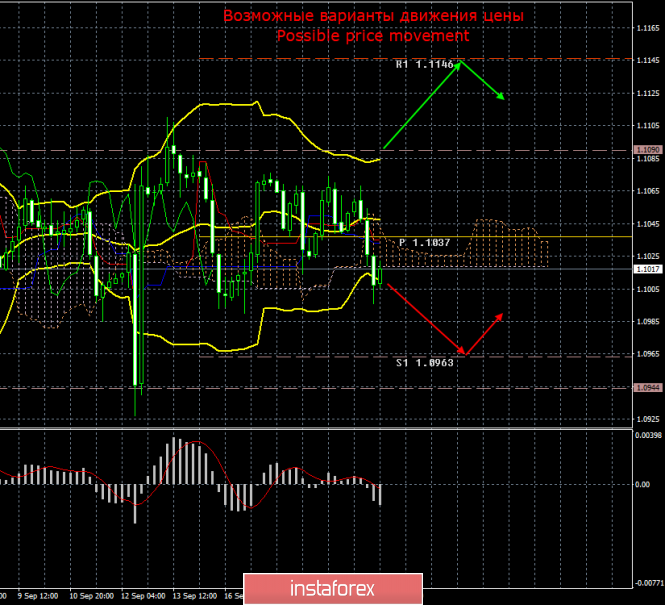Image resolution: width=665 pixels, height=605 pixels.
Task: Click the -0.00771 MACD scale value
Action: pos(648,581)
